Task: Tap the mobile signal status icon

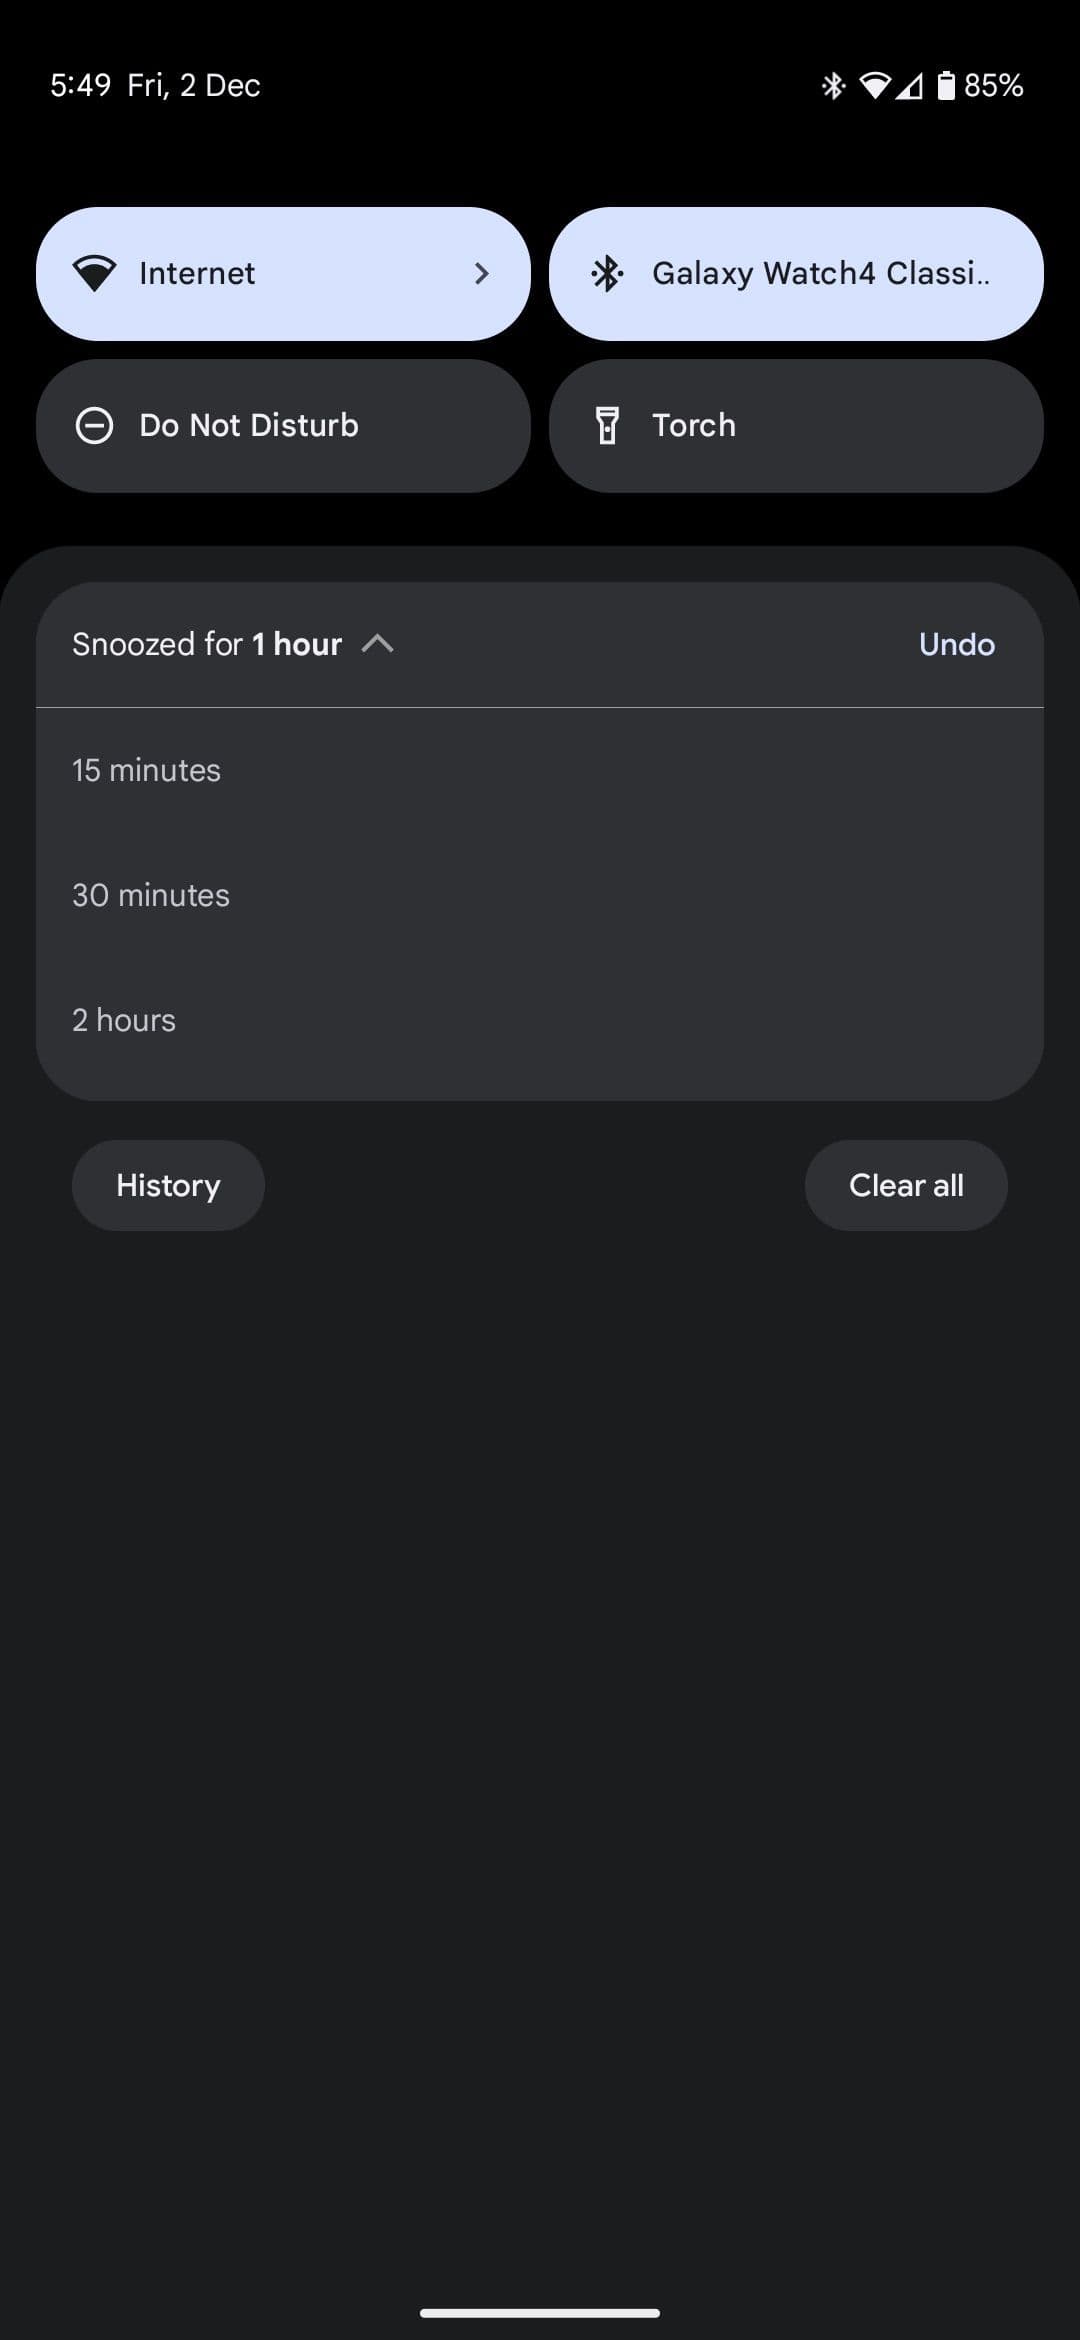Action: click(x=909, y=86)
